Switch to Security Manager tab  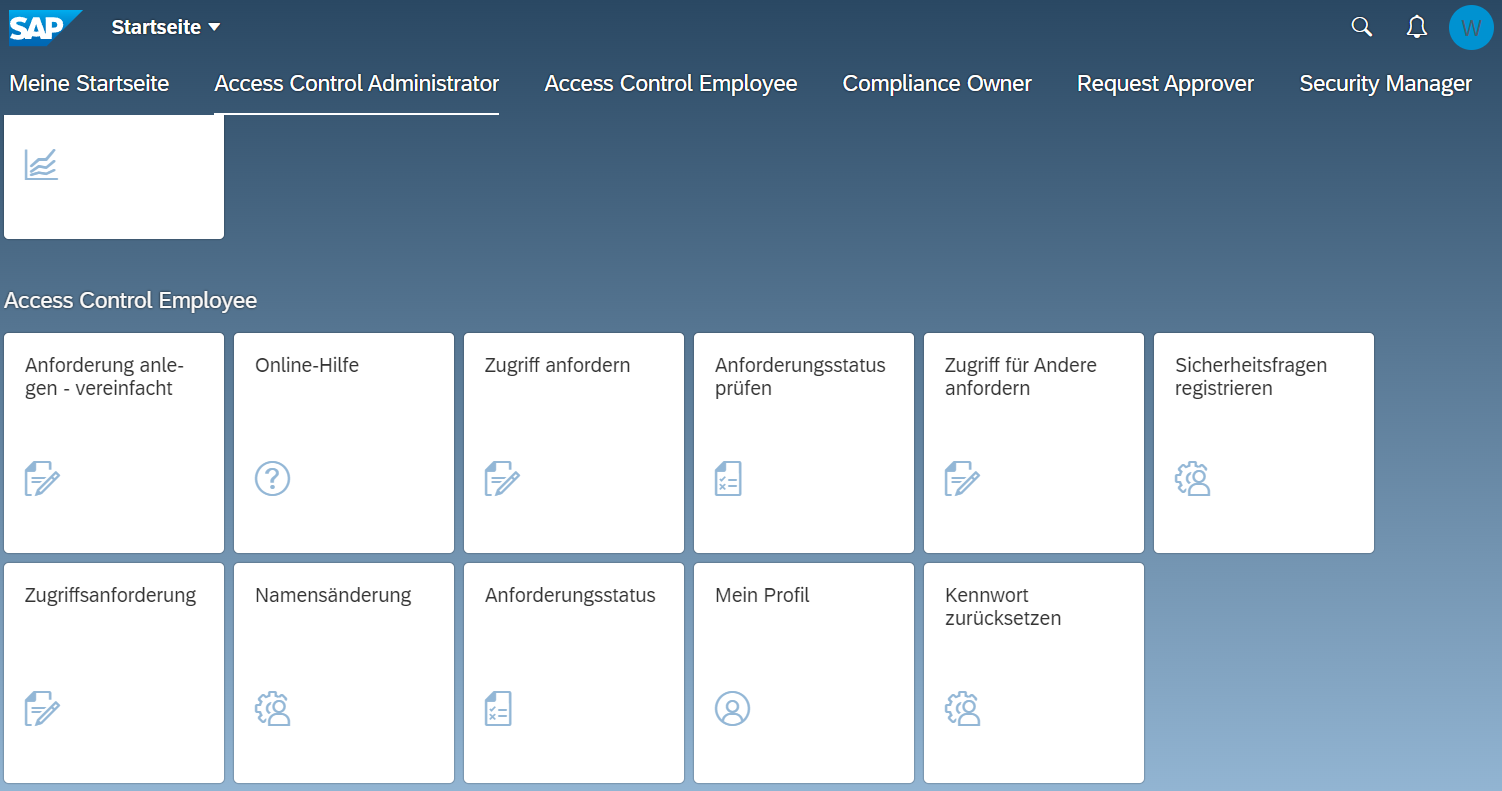[x=1385, y=84]
